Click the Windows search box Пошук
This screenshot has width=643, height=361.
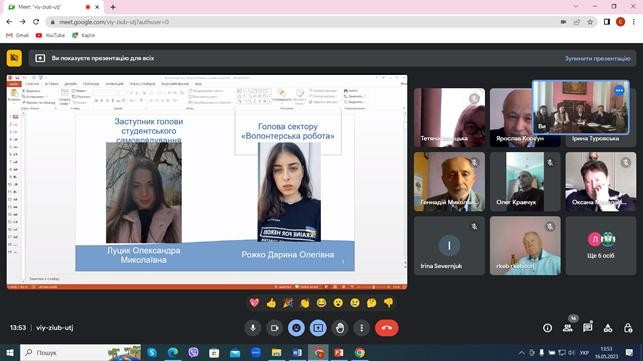(x=80, y=352)
